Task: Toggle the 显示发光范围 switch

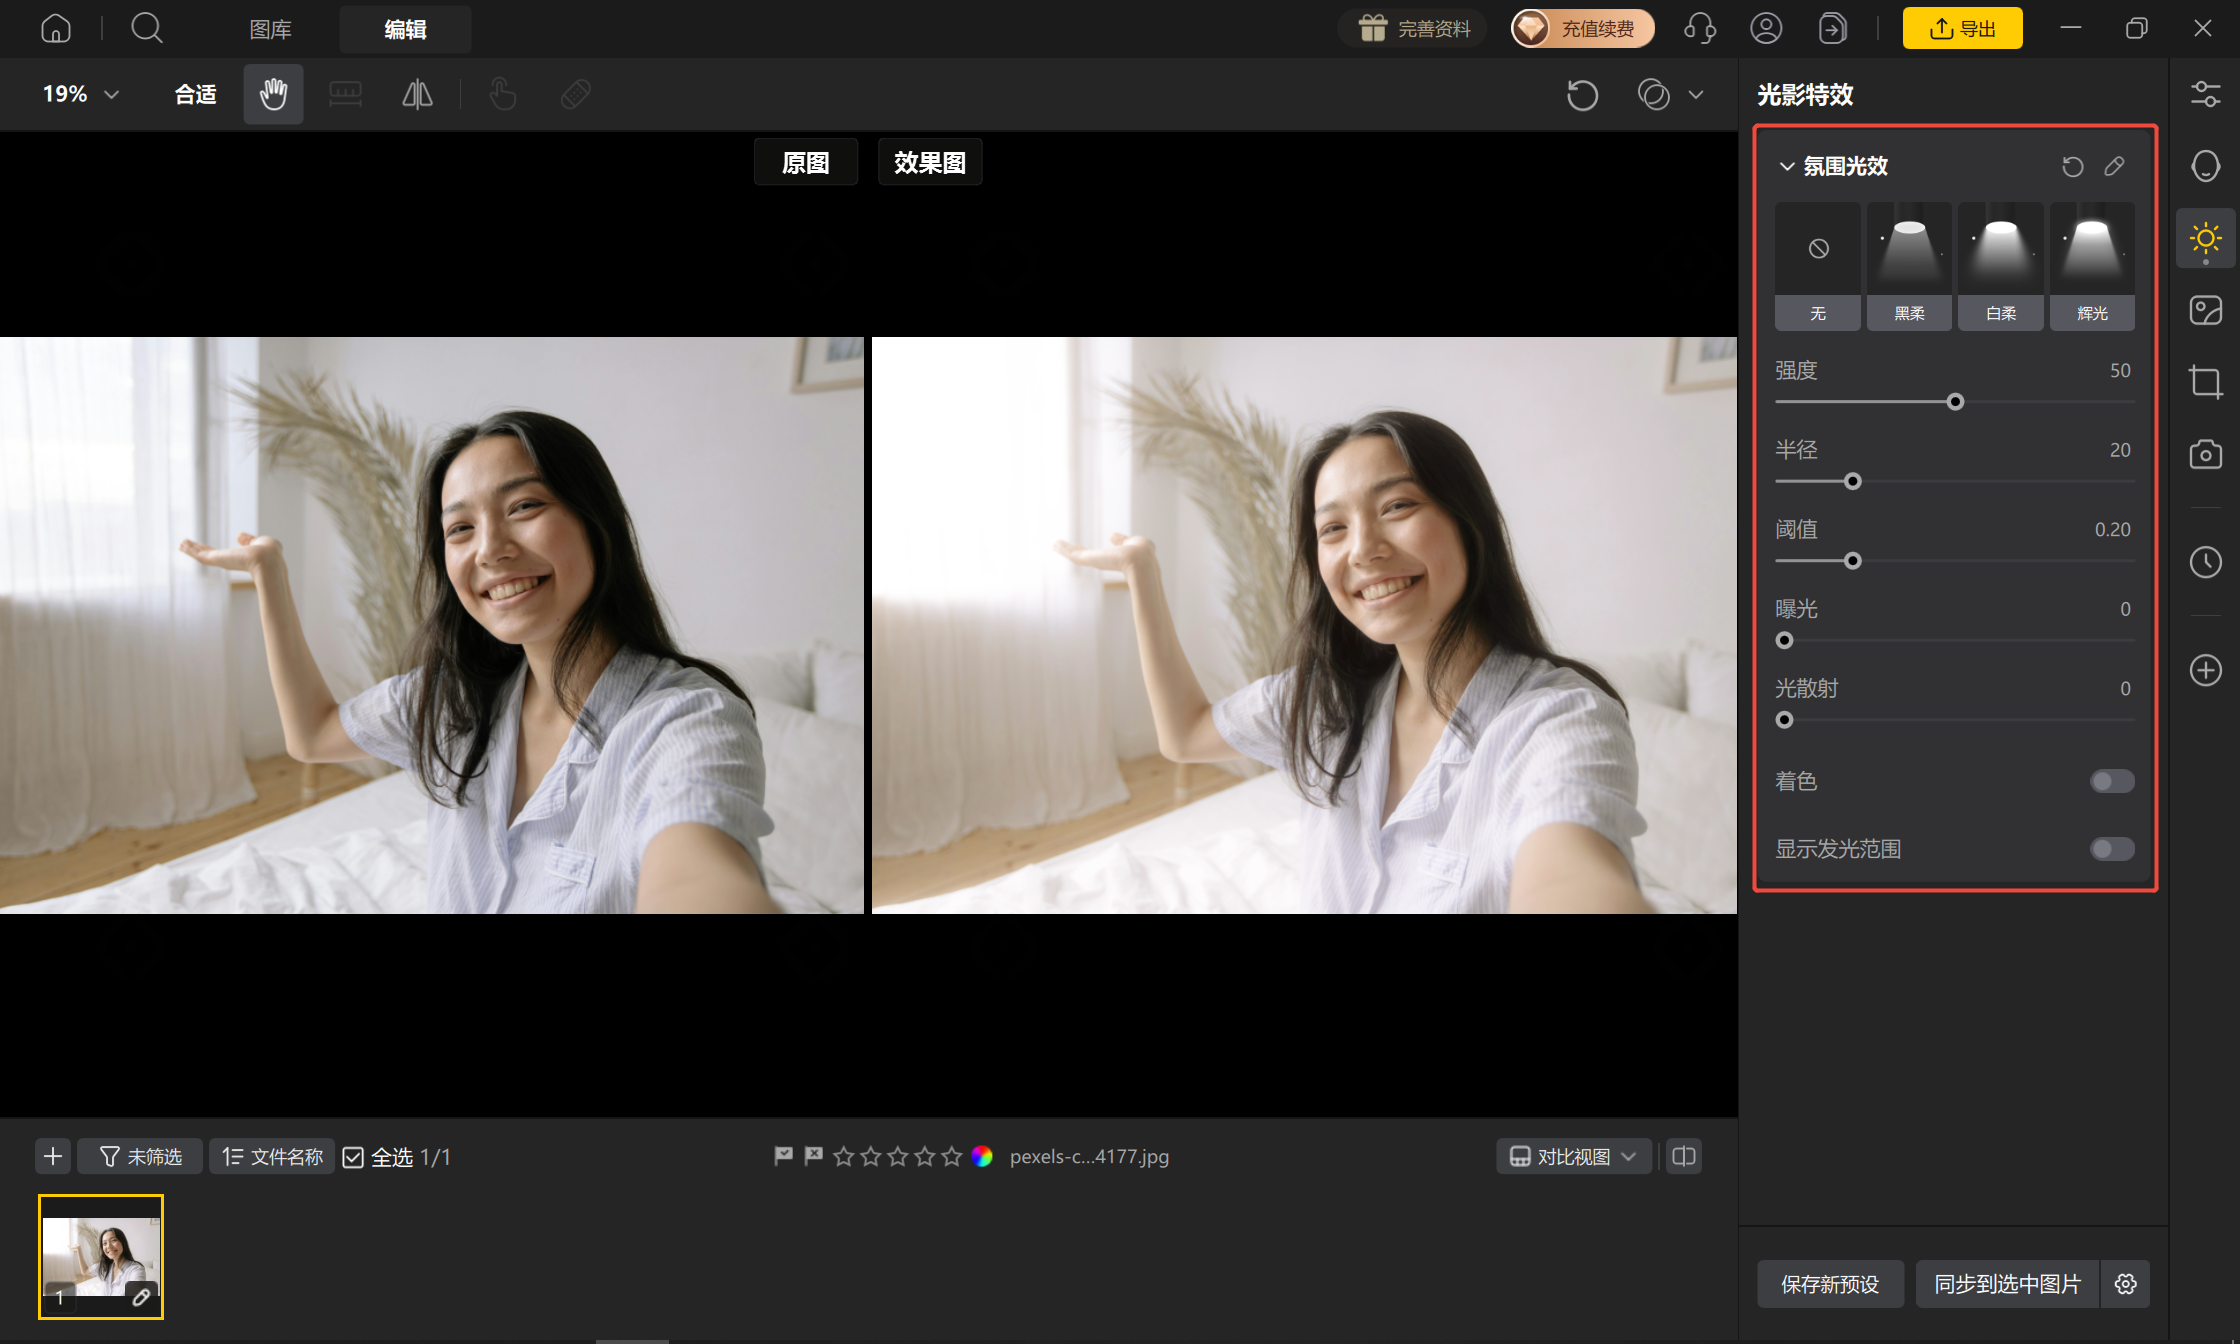Action: [x=2112, y=849]
